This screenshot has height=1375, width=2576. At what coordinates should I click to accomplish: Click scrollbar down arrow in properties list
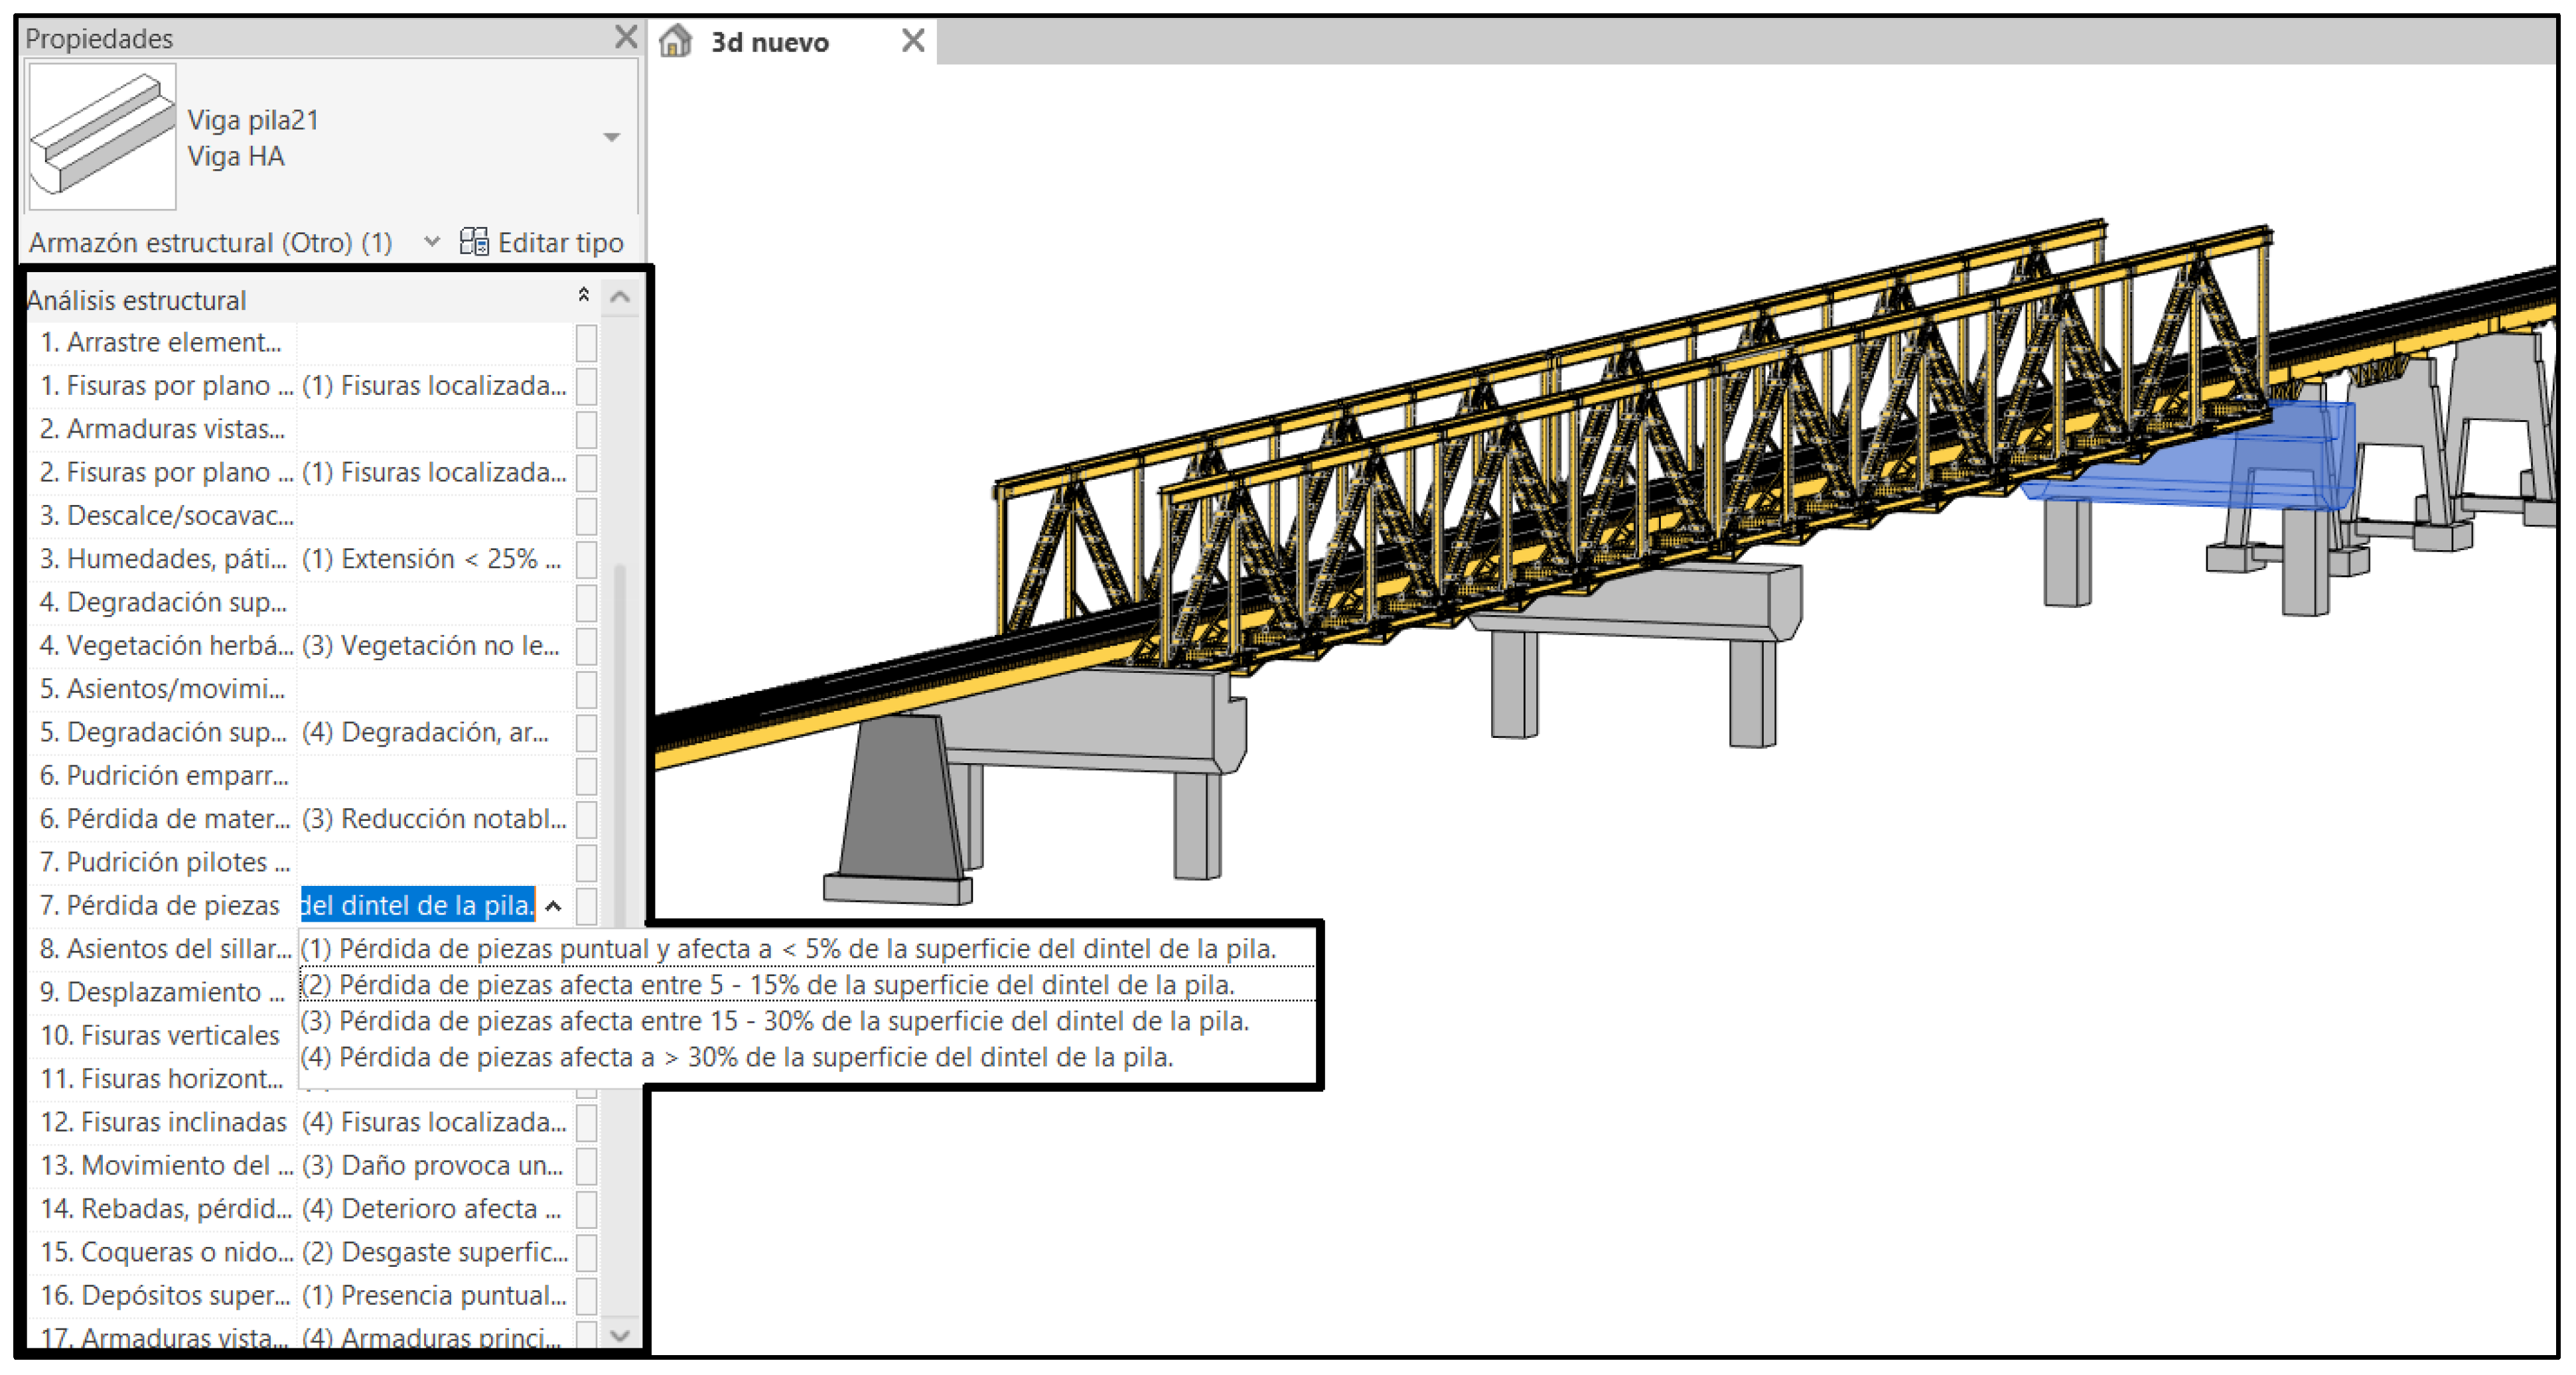tap(619, 1335)
